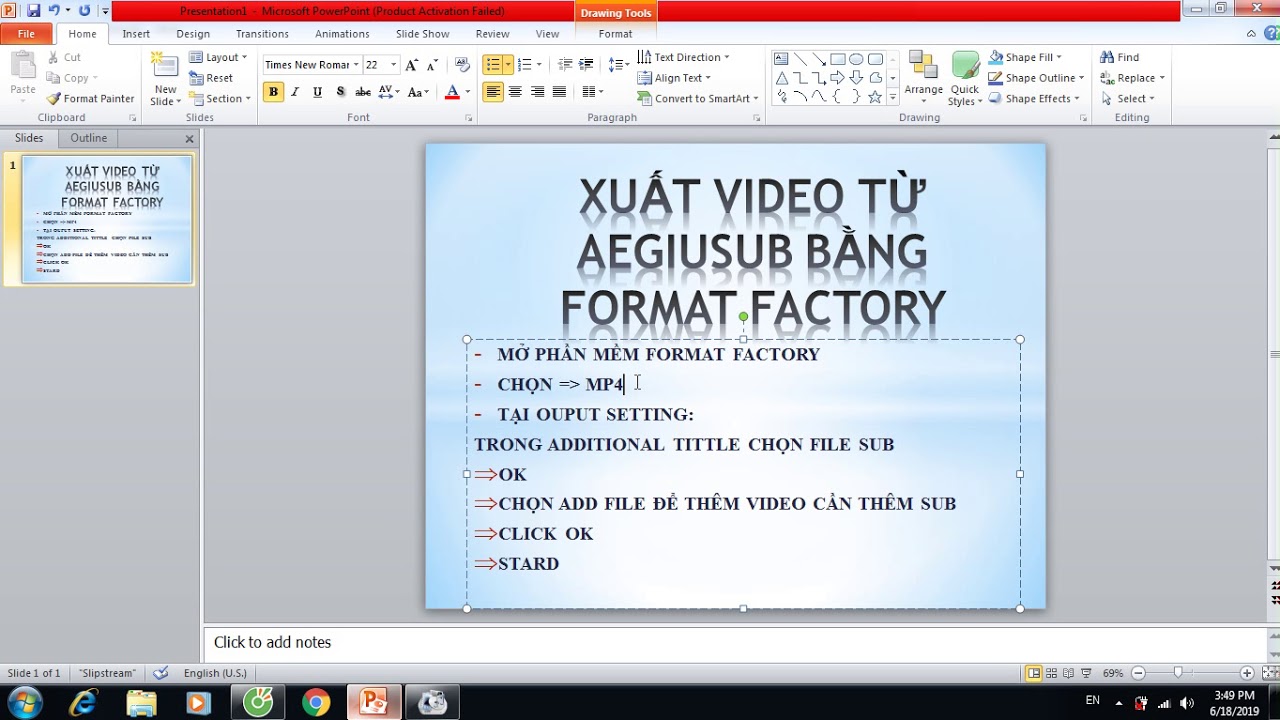Increase list indent level
This screenshot has height=720, width=1280.
[x=588, y=65]
